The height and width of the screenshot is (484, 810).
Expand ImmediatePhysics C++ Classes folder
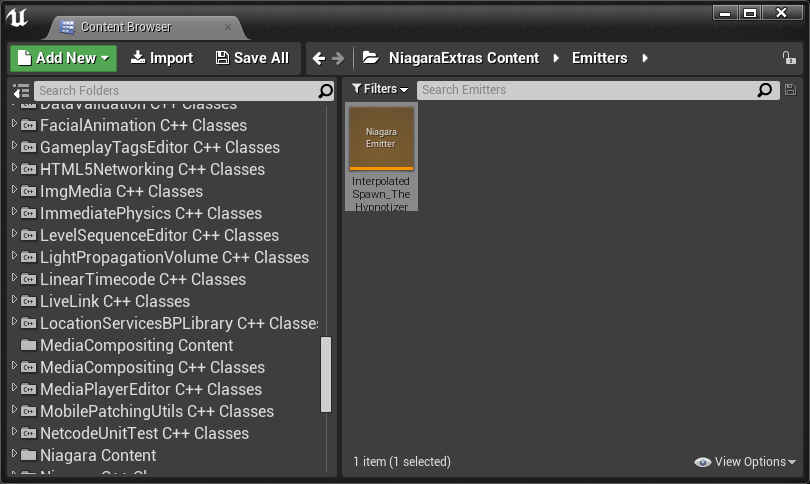tap(14, 211)
